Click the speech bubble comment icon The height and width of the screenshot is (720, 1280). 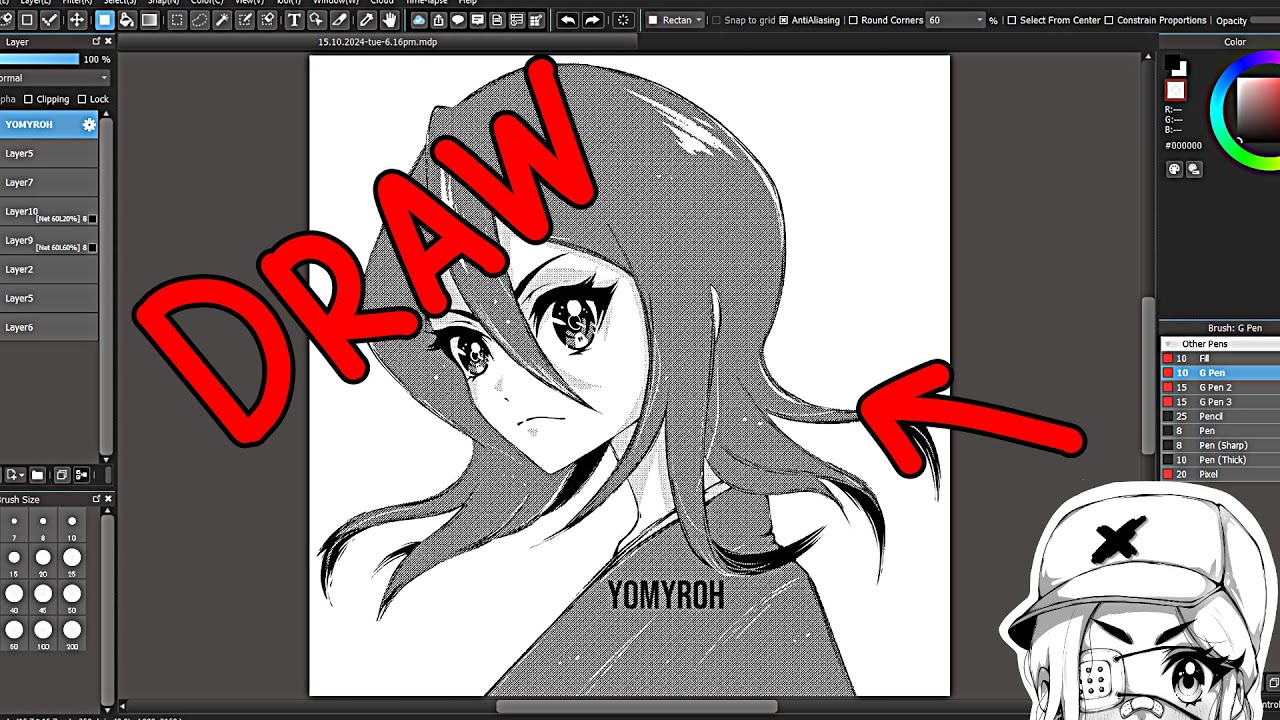click(458, 20)
